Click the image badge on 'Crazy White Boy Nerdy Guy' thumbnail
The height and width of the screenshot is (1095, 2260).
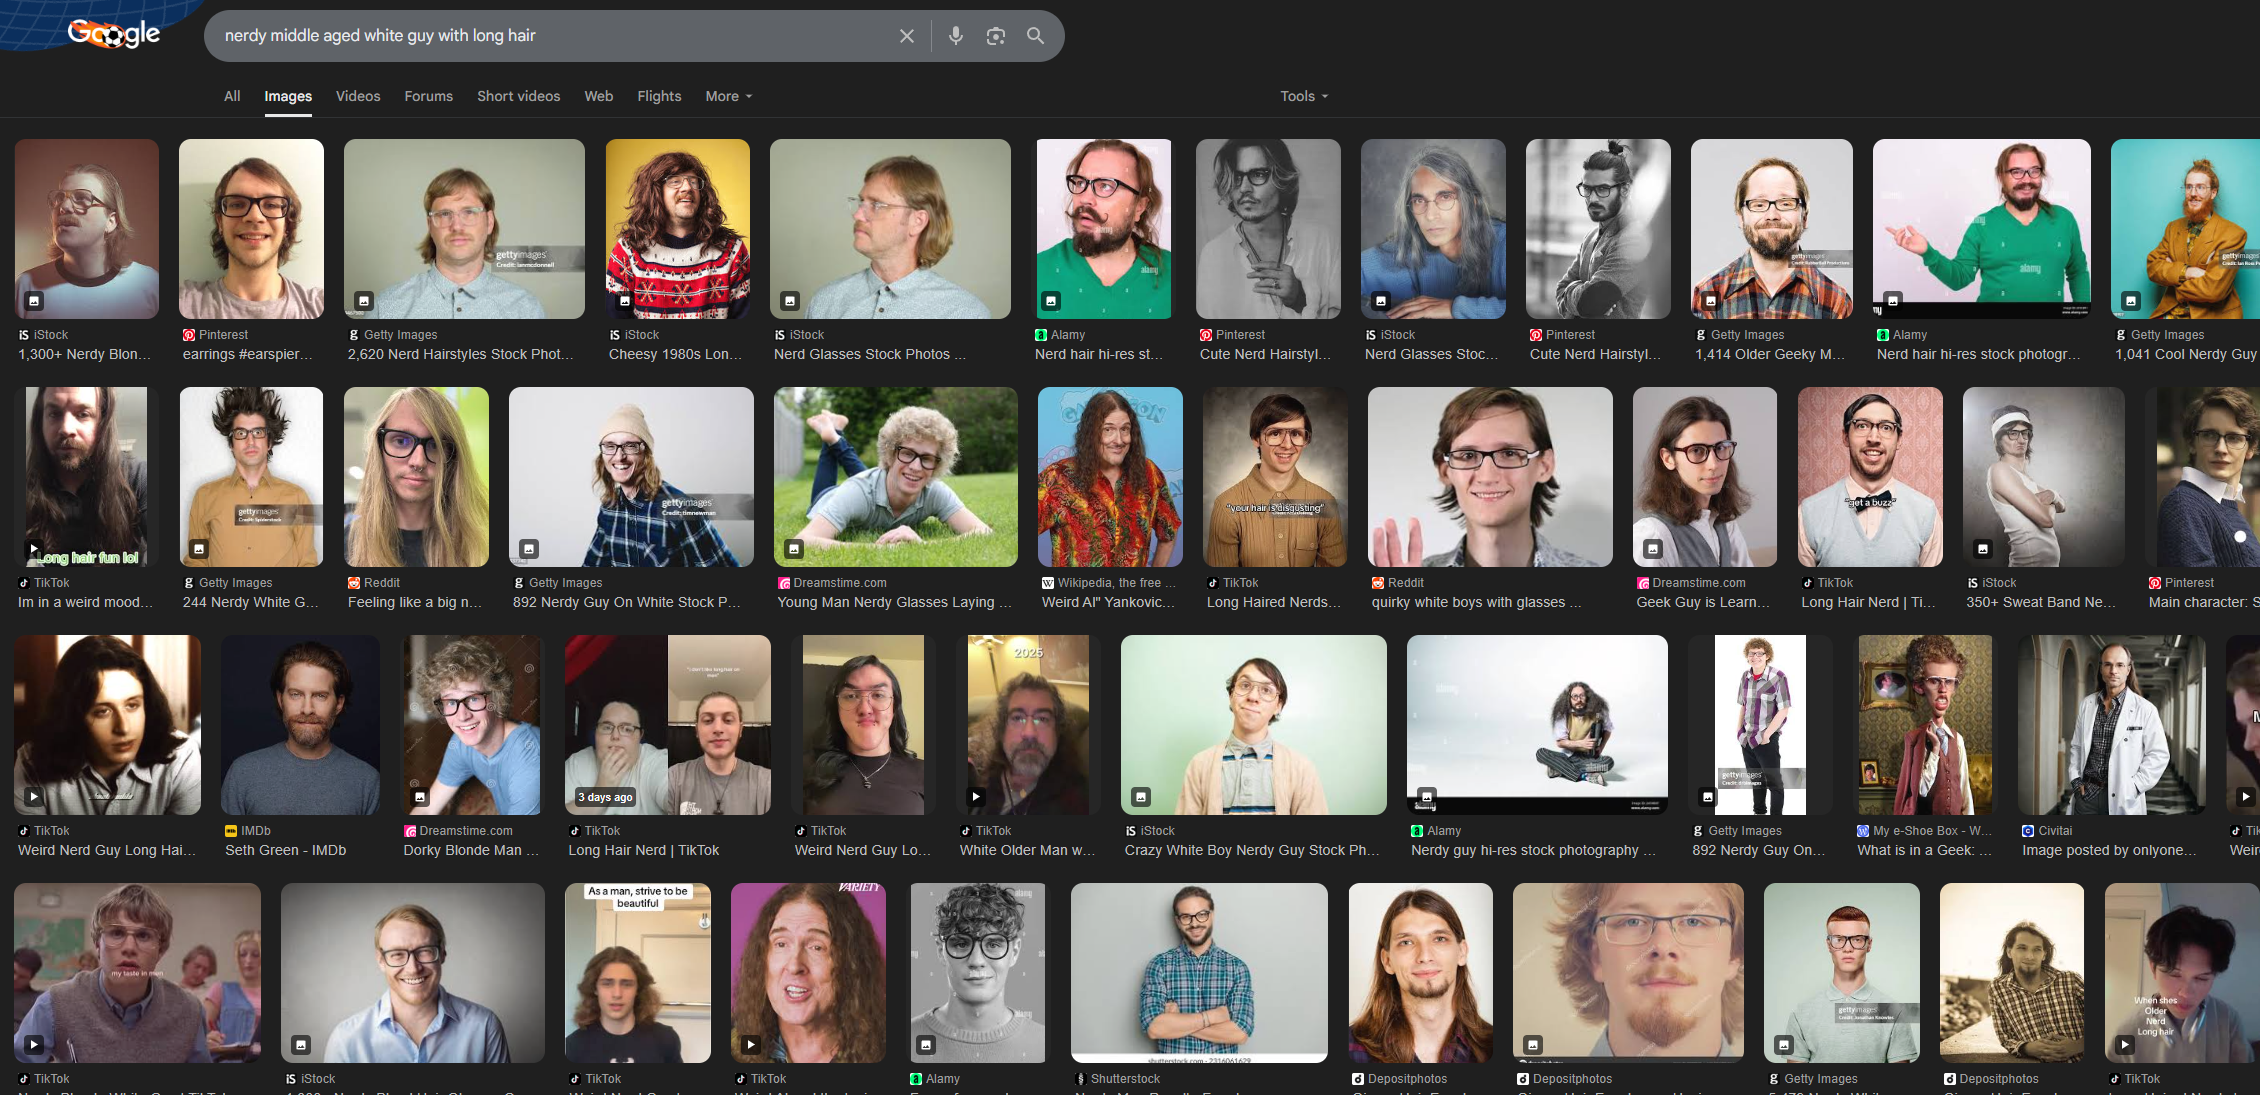[1141, 797]
